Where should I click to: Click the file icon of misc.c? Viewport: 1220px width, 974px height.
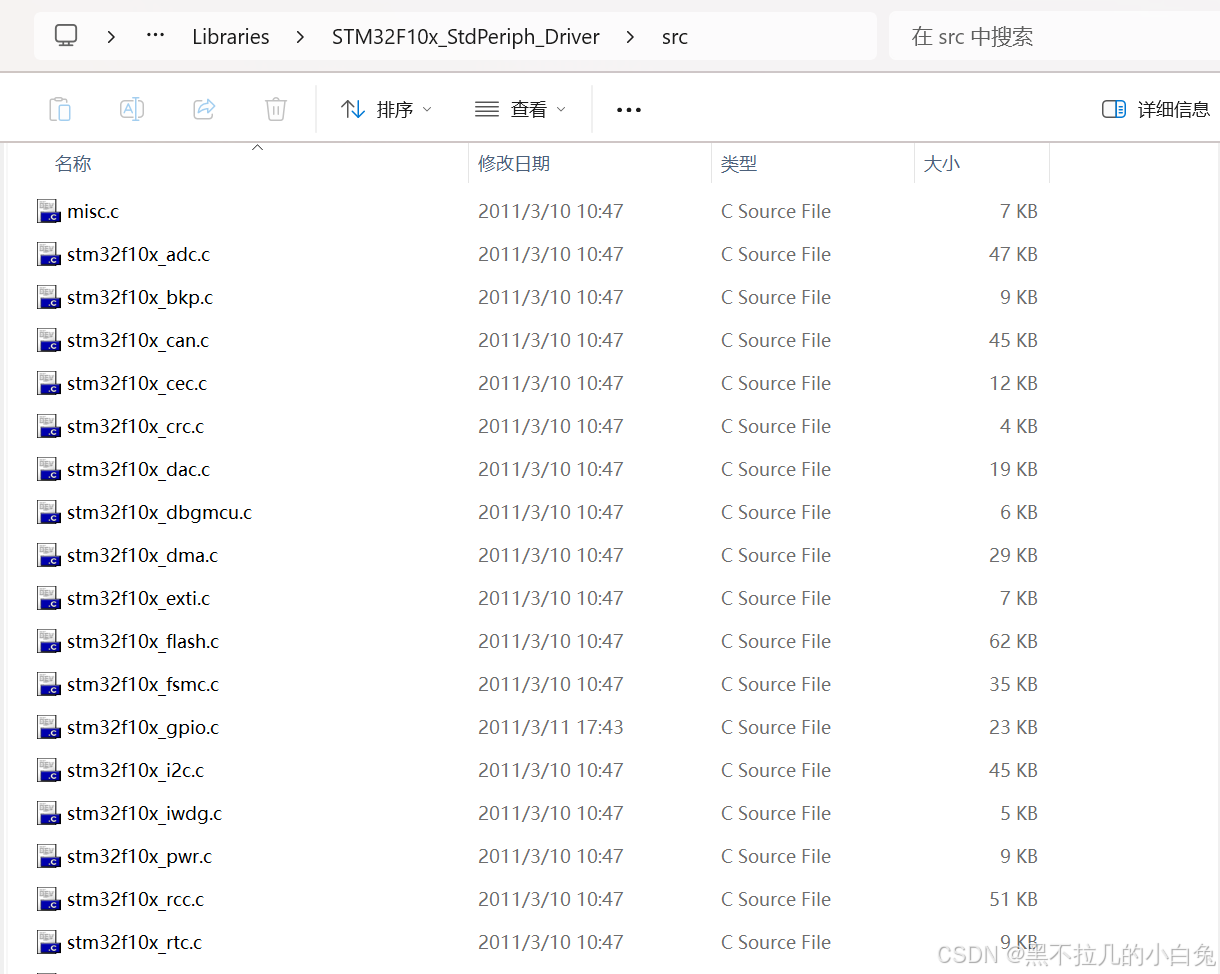tap(49, 211)
